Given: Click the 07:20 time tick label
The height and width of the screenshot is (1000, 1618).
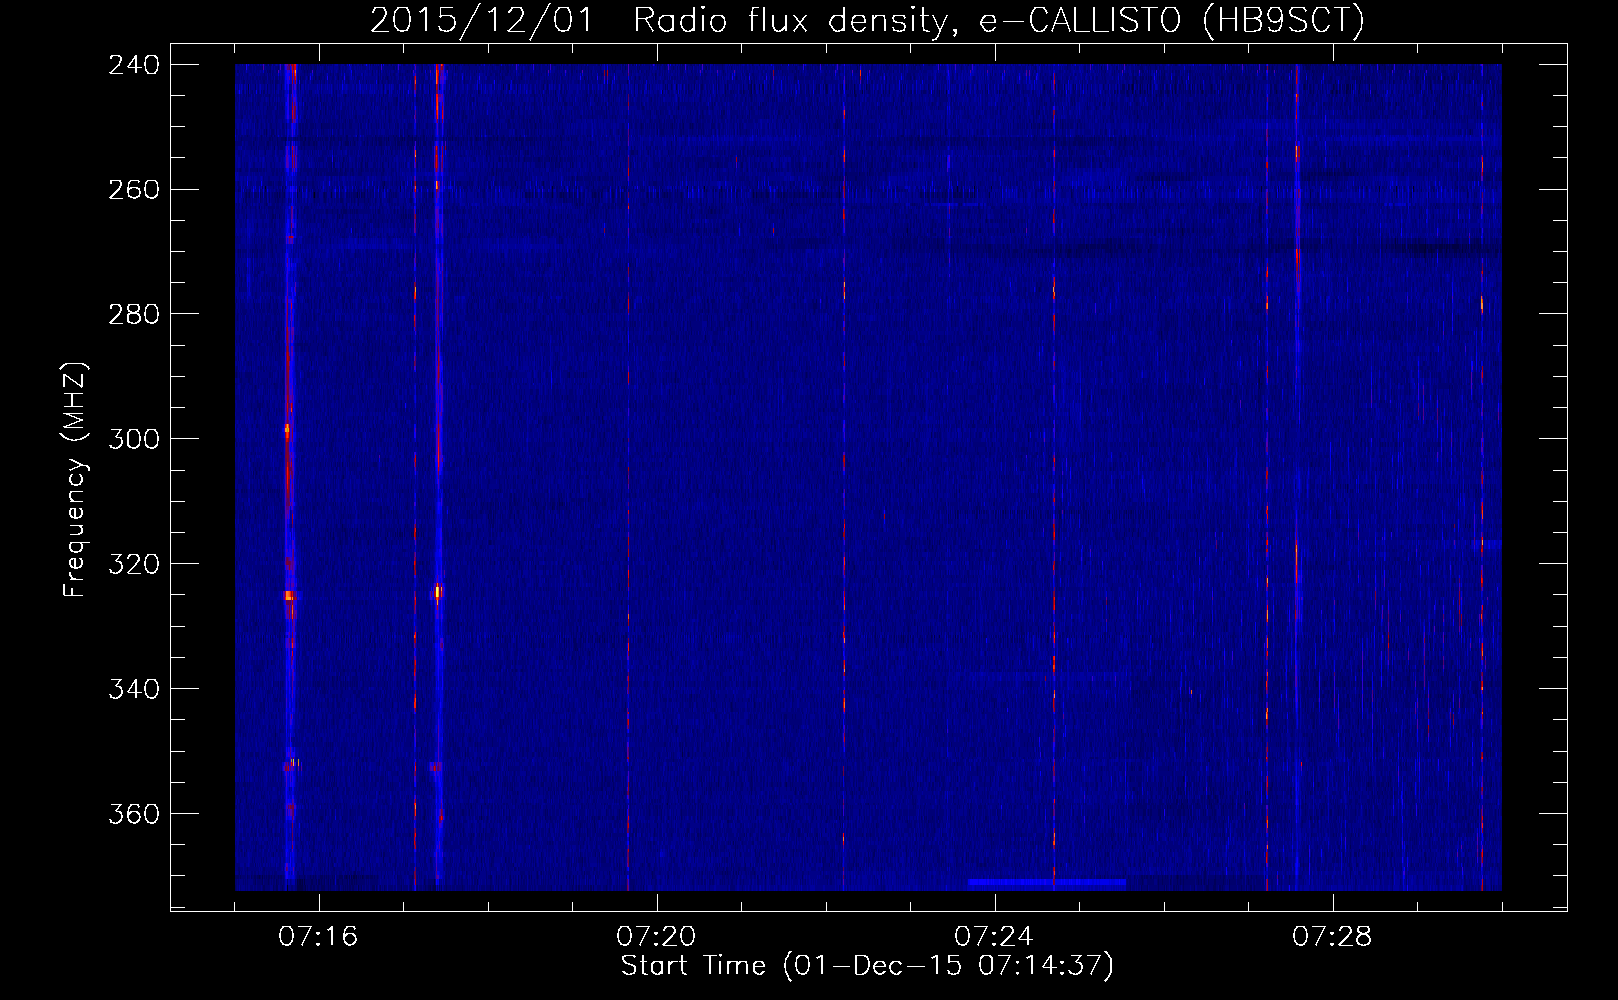Looking at the screenshot, I should click(x=656, y=937).
